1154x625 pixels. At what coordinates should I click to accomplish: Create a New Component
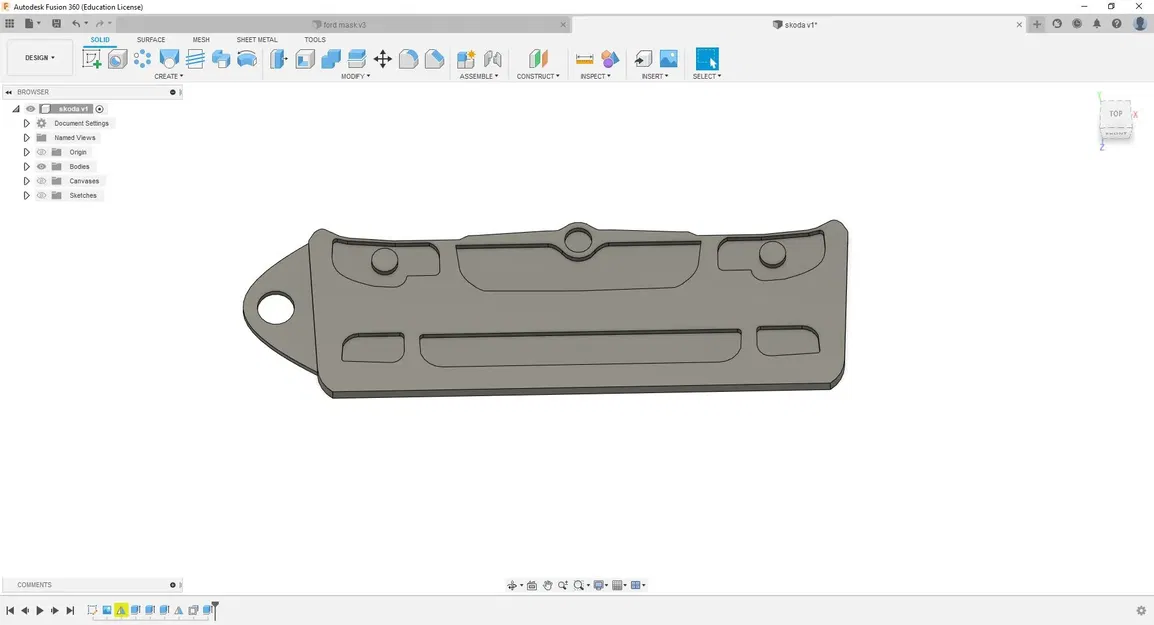click(466, 59)
